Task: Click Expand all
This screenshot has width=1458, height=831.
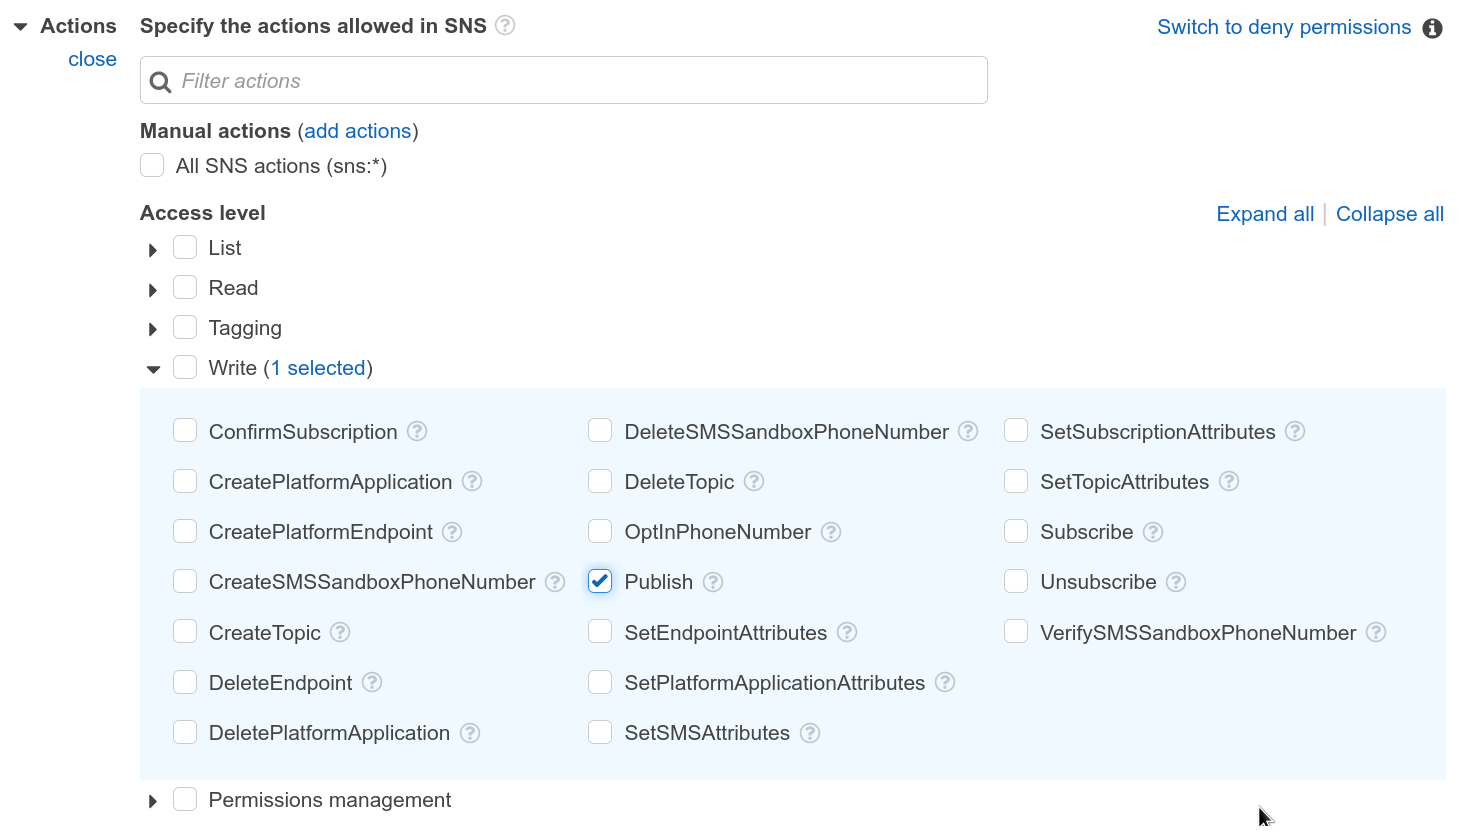Action: pos(1265,214)
